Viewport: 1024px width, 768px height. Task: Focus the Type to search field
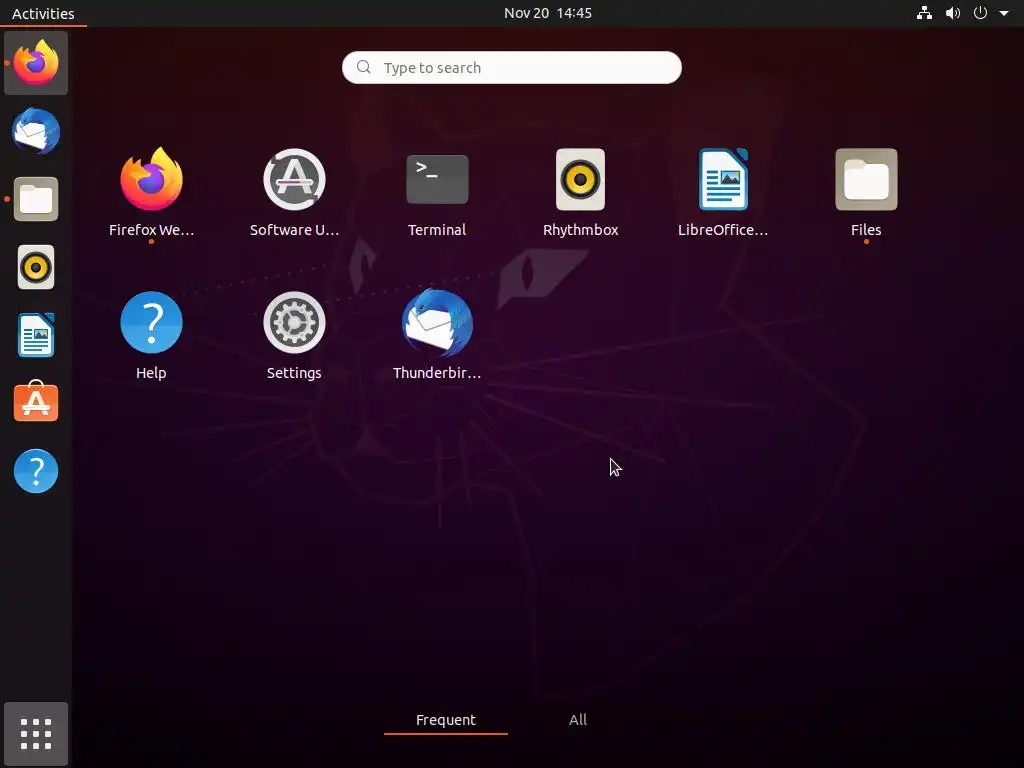[511, 67]
